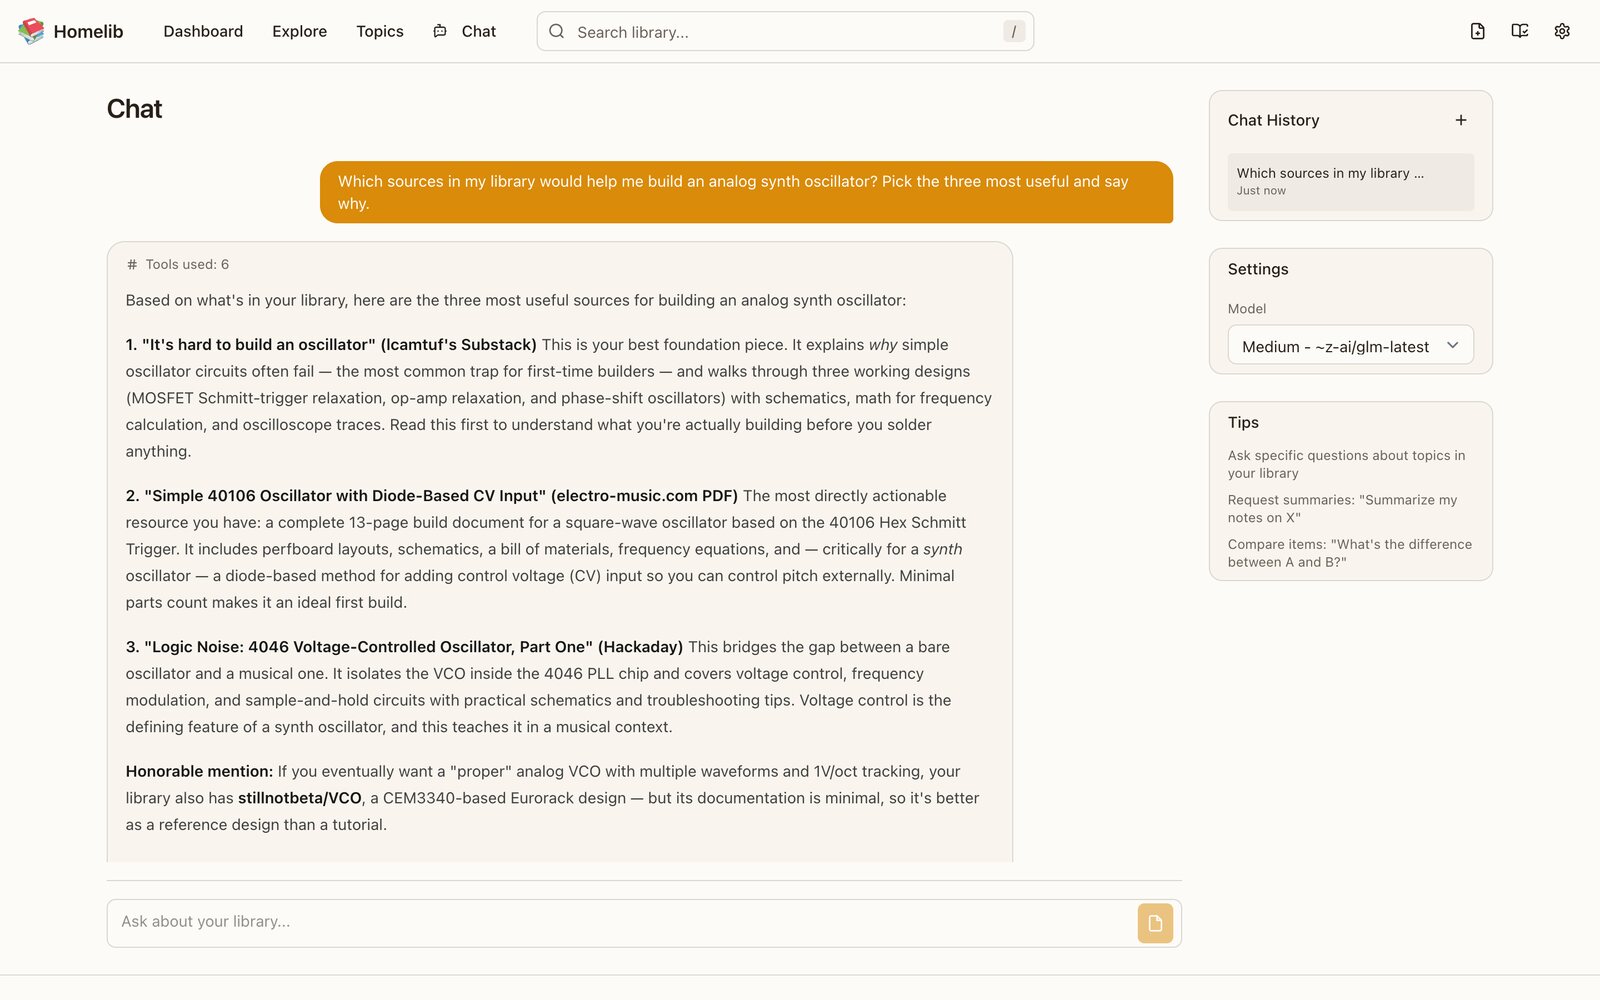
Task: Focus the Search library field
Action: coord(785,31)
